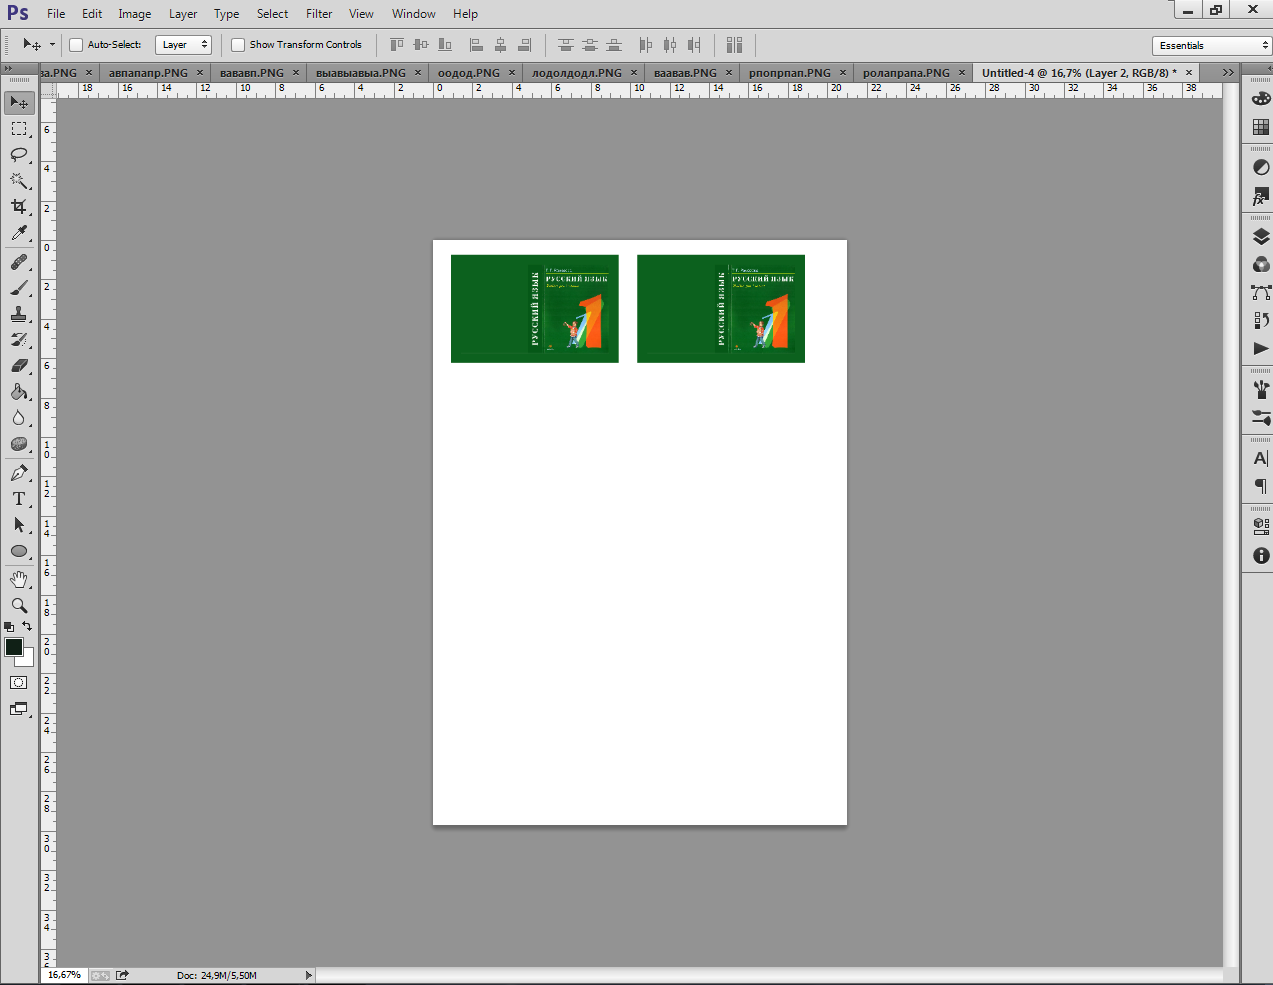Open the status bar info arrow menu
Image resolution: width=1273 pixels, height=985 pixels.
(x=308, y=975)
